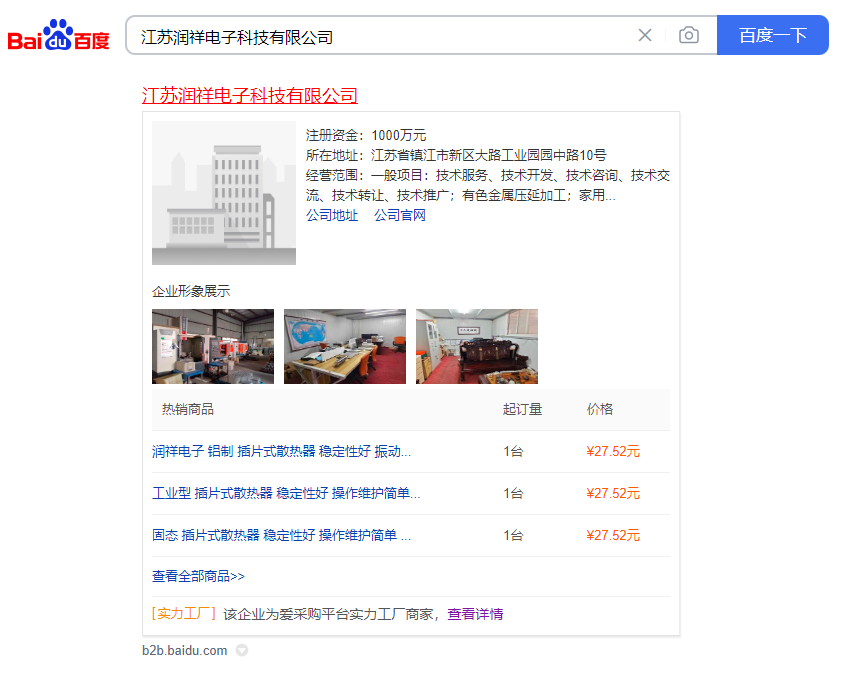Click the 起订量 column header
The width and height of the screenshot is (851, 676).
coord(522,409)
